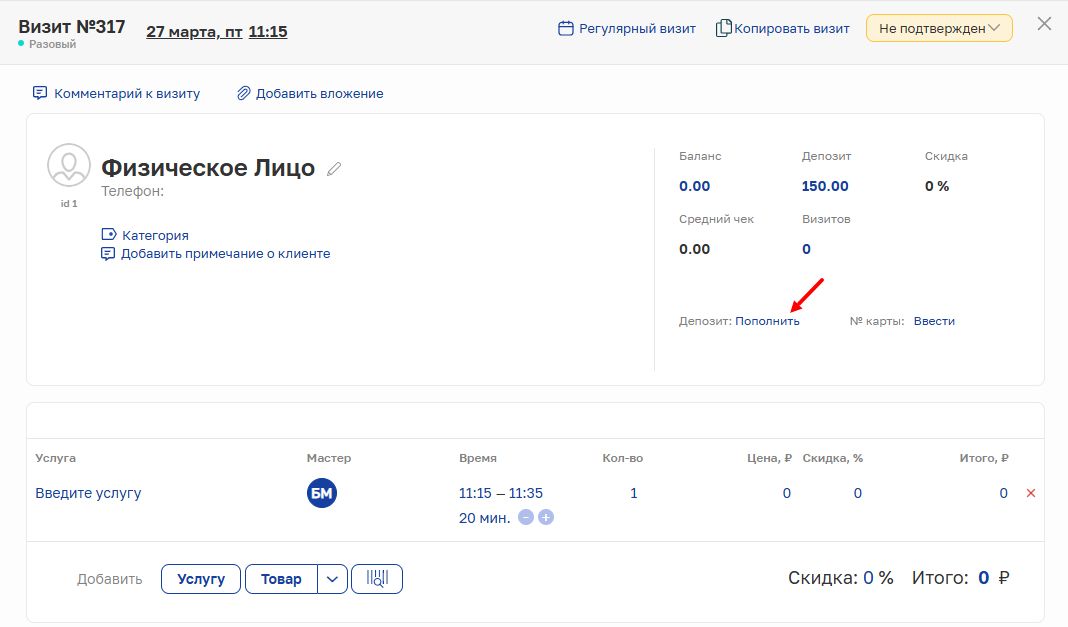Screen dimensions: 1068x627
Task: Delete the service row with red cross
Action: [1031, 493]
